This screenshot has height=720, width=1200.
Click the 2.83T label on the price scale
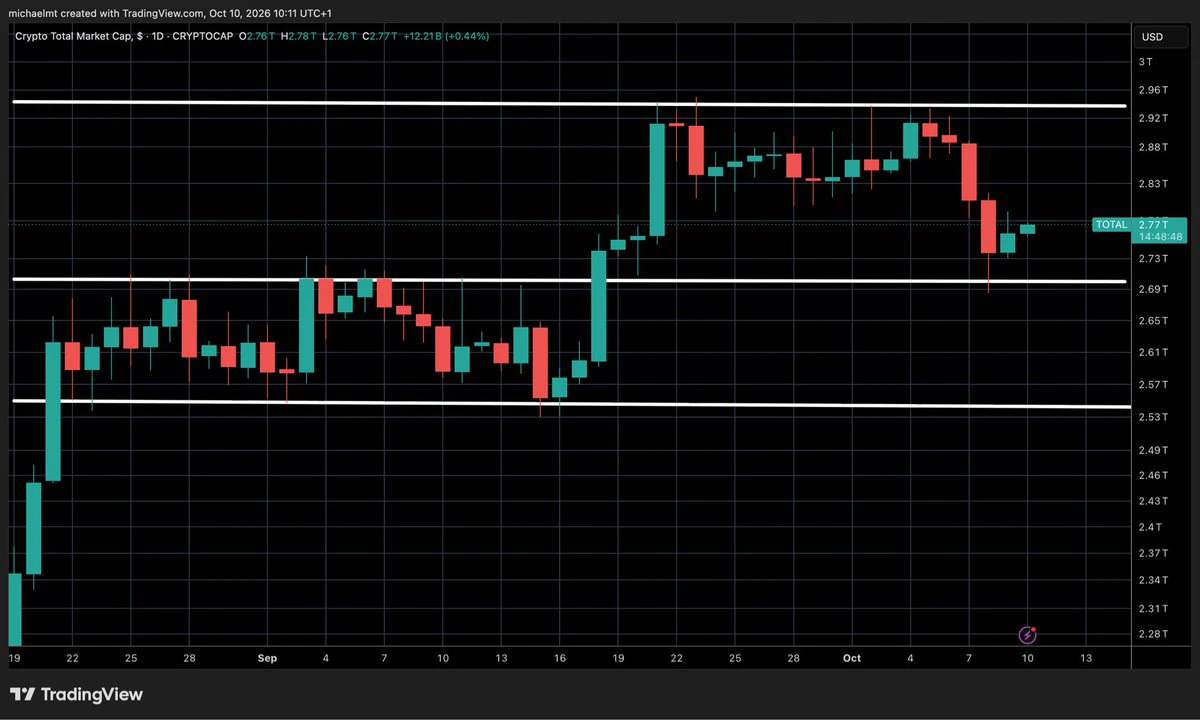(x=1152, y=184)
